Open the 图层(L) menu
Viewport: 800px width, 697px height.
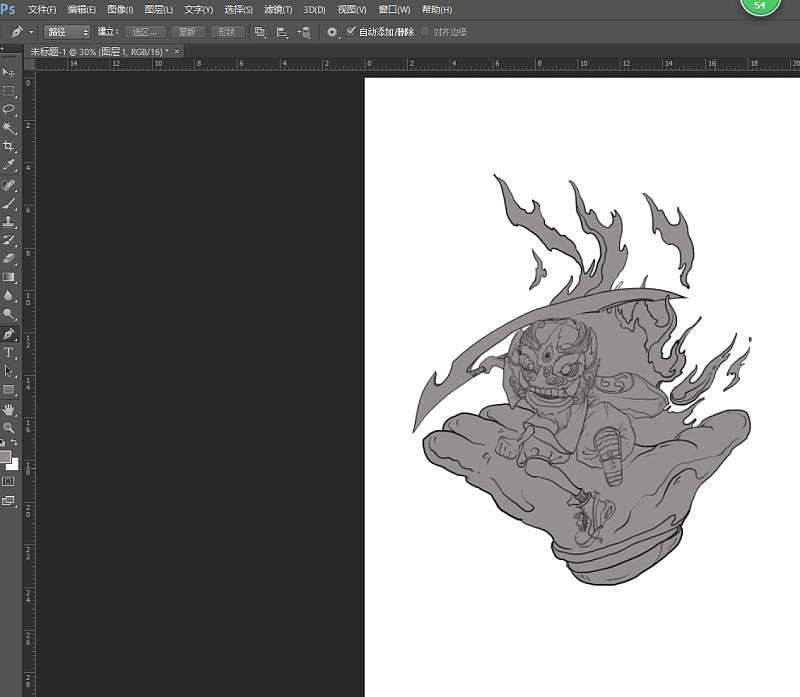(x=159, y=9)
